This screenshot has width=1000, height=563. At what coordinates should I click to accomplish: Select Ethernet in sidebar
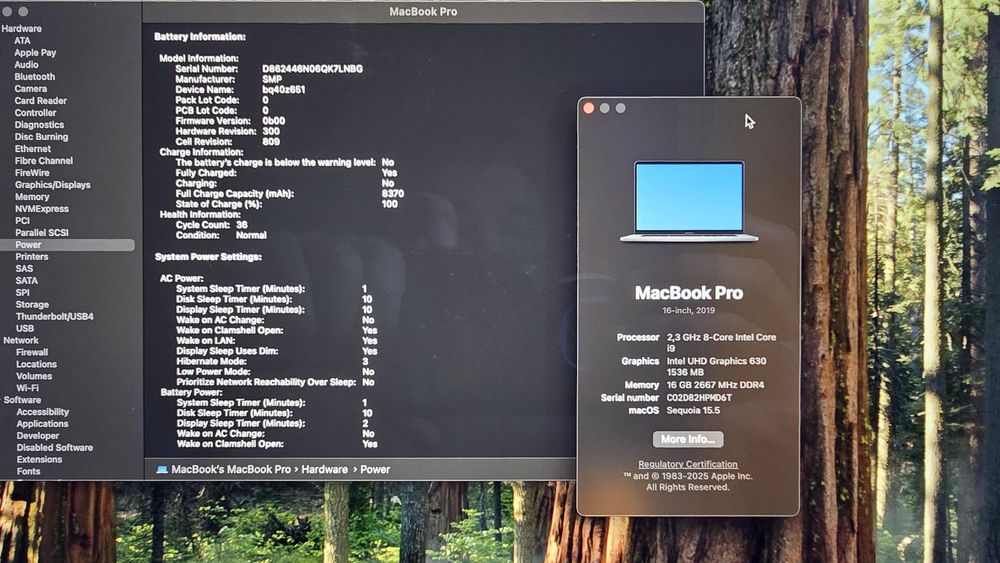click(x=33, y=149)
